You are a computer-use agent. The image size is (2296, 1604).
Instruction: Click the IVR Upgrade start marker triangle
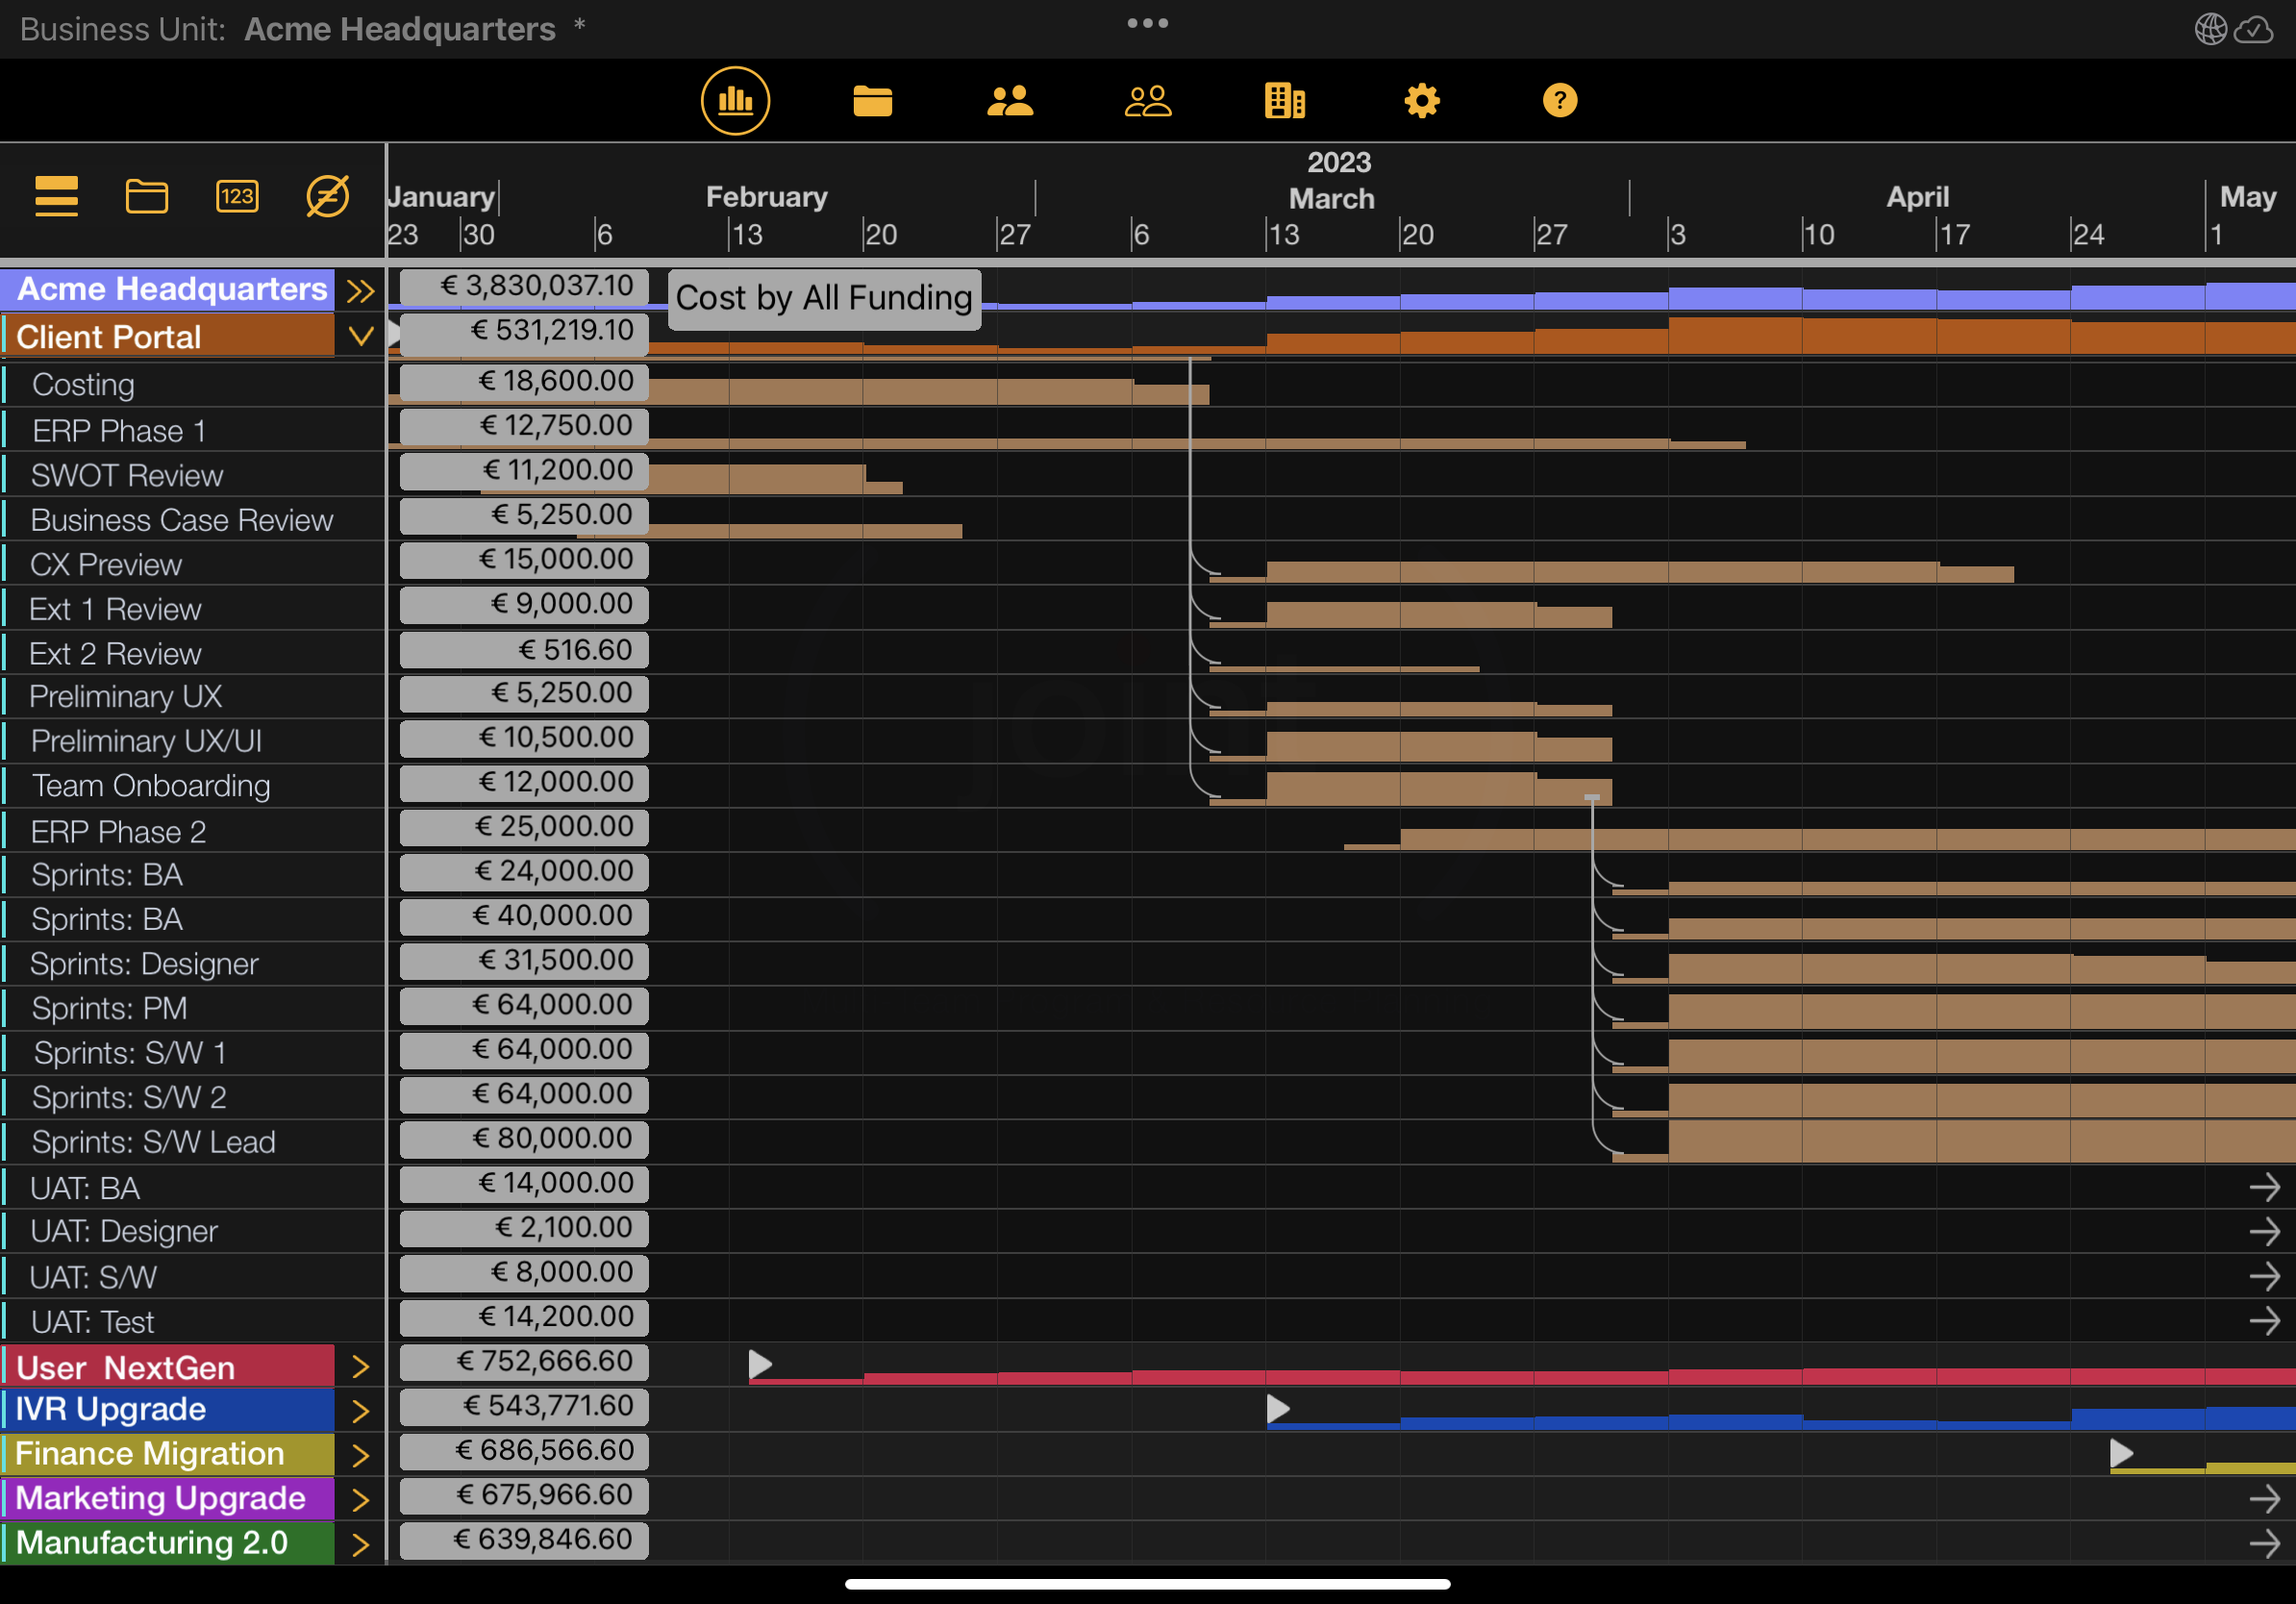pos(1277,1409)
